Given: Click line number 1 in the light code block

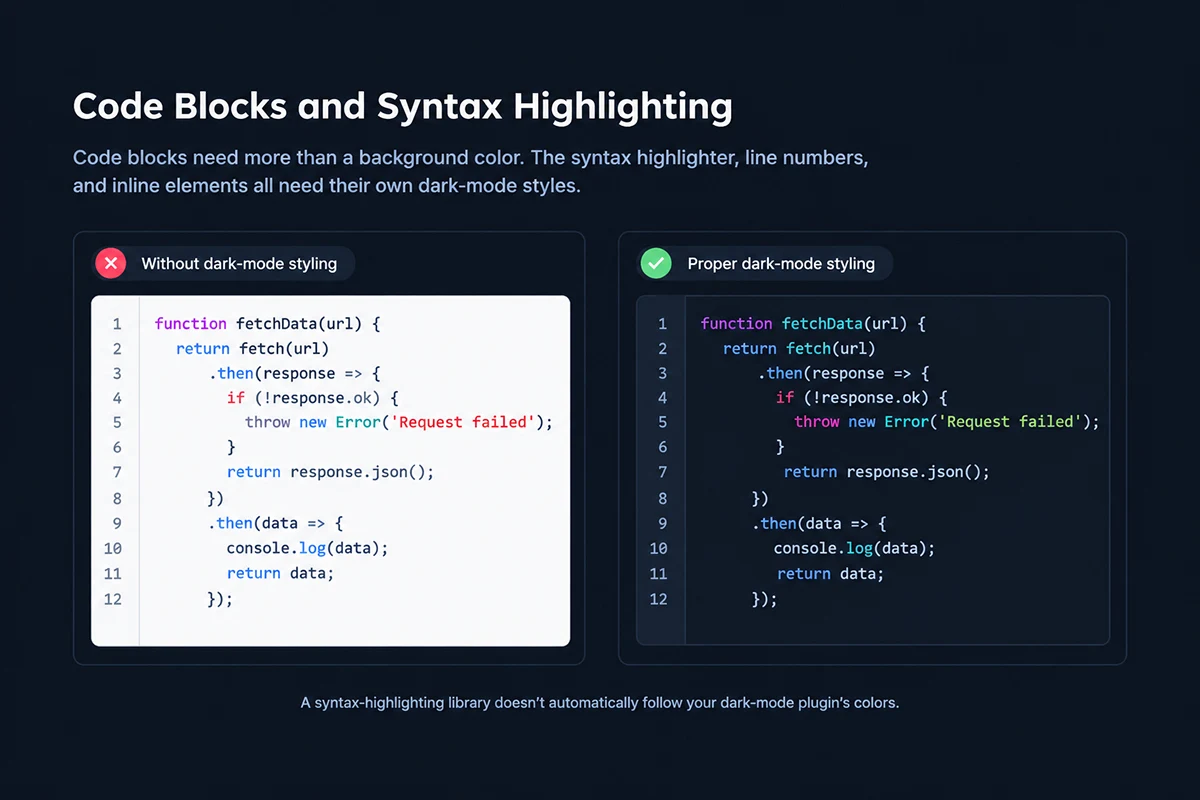Looking at the screenshot, I should tap(117, 324).
